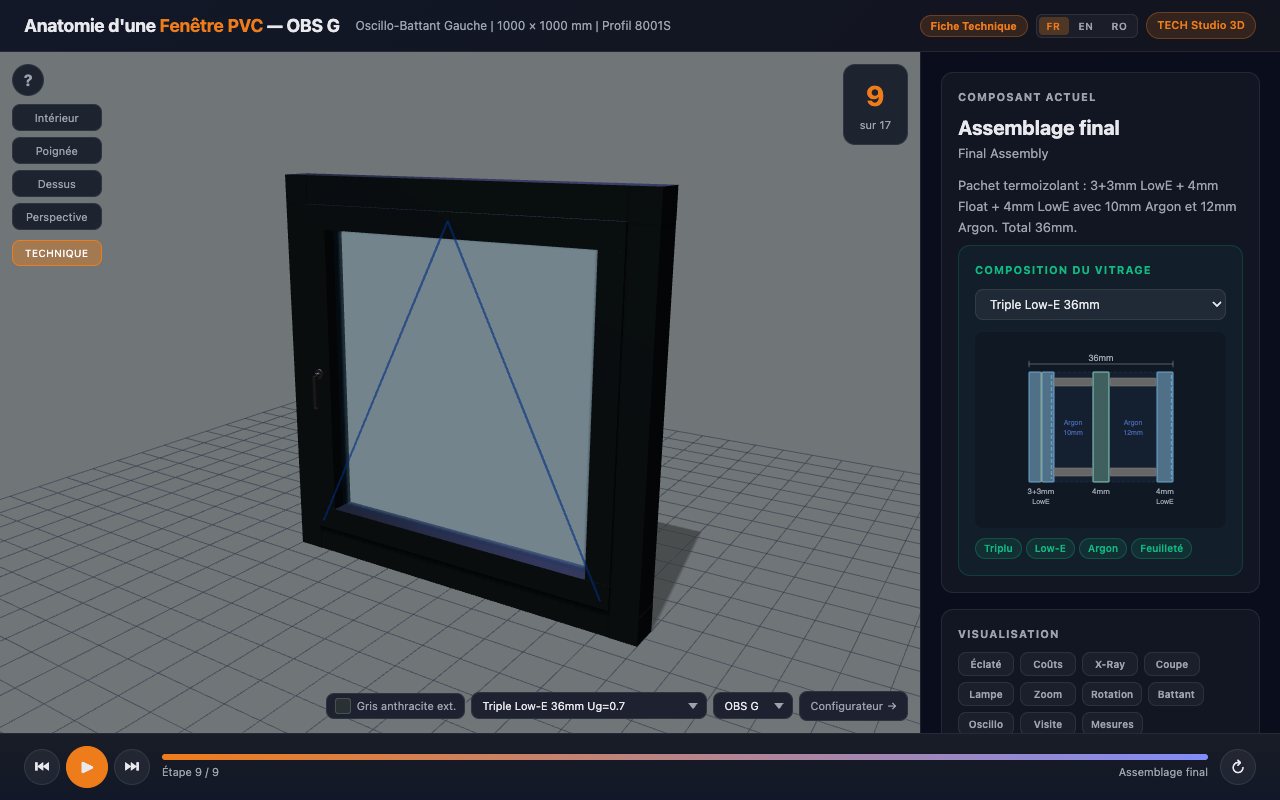Click the glazing cross-section diagram
The width and height of the screenshot is (1280, 800).
pos(1100,430)
